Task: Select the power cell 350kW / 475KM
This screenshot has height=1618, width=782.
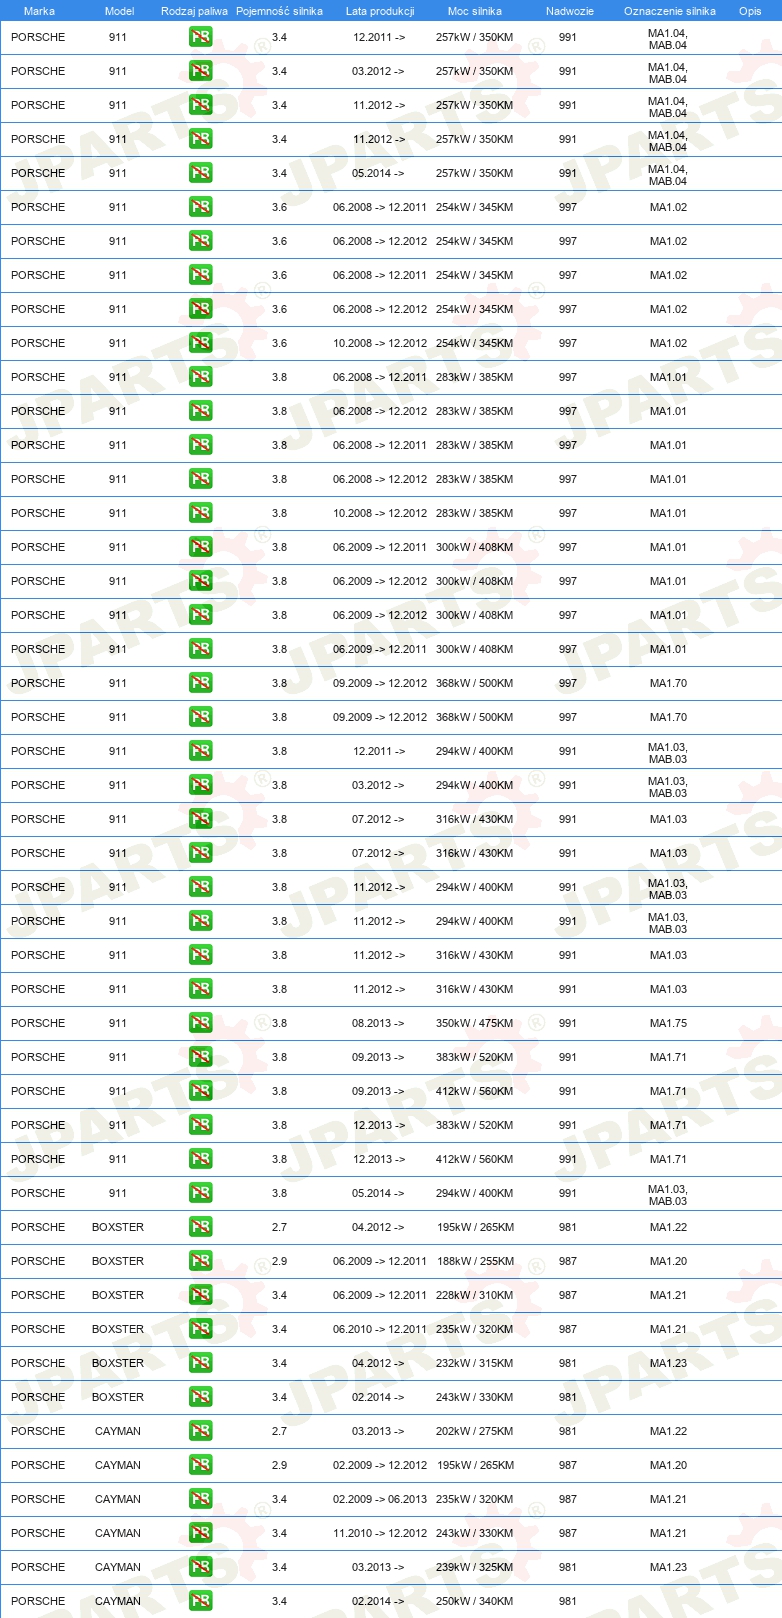Action: point(474,1023)
